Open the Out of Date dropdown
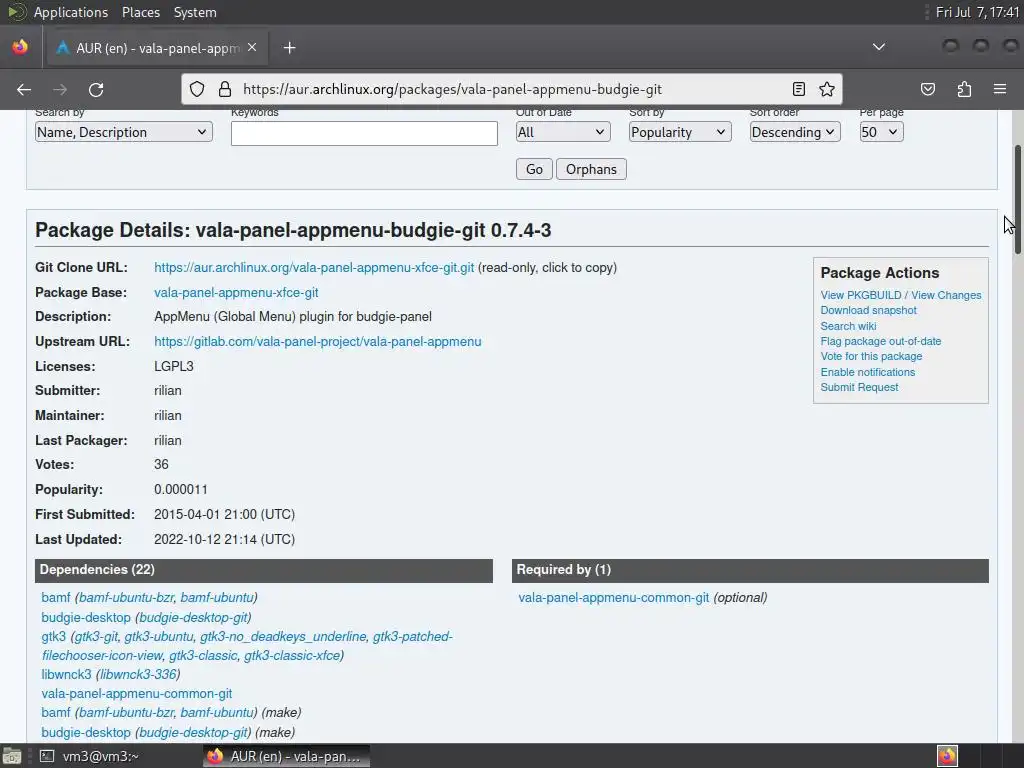This screenshot has height=768, width=1024. pos(563,132)
